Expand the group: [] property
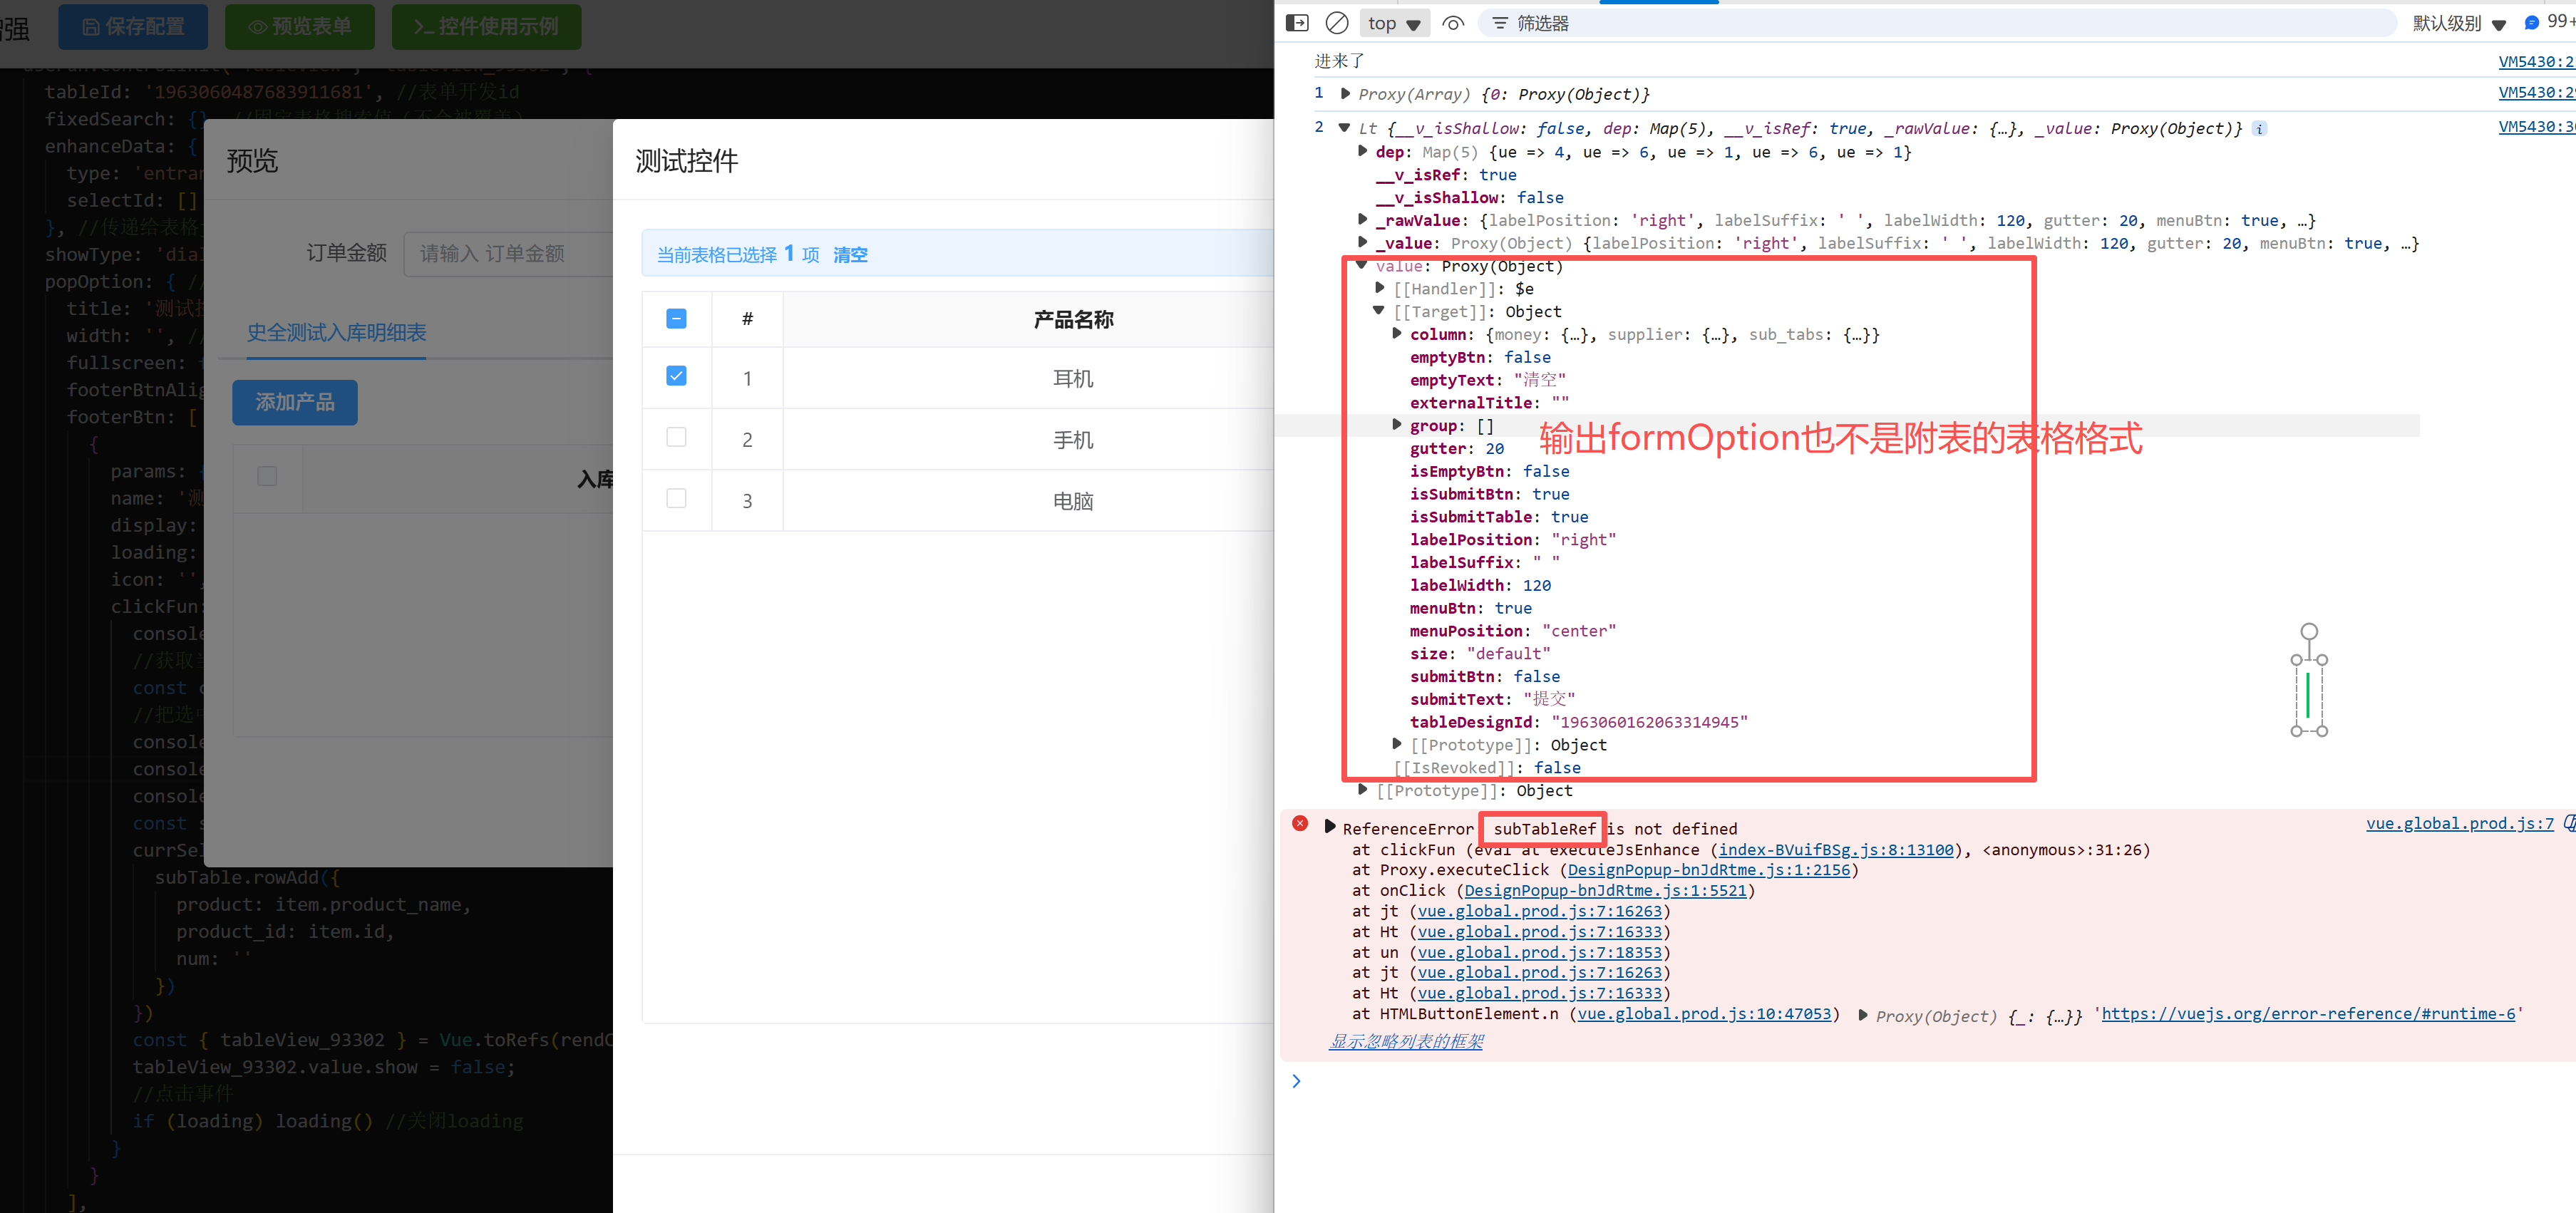2576x1213 pixels. 1398,425
